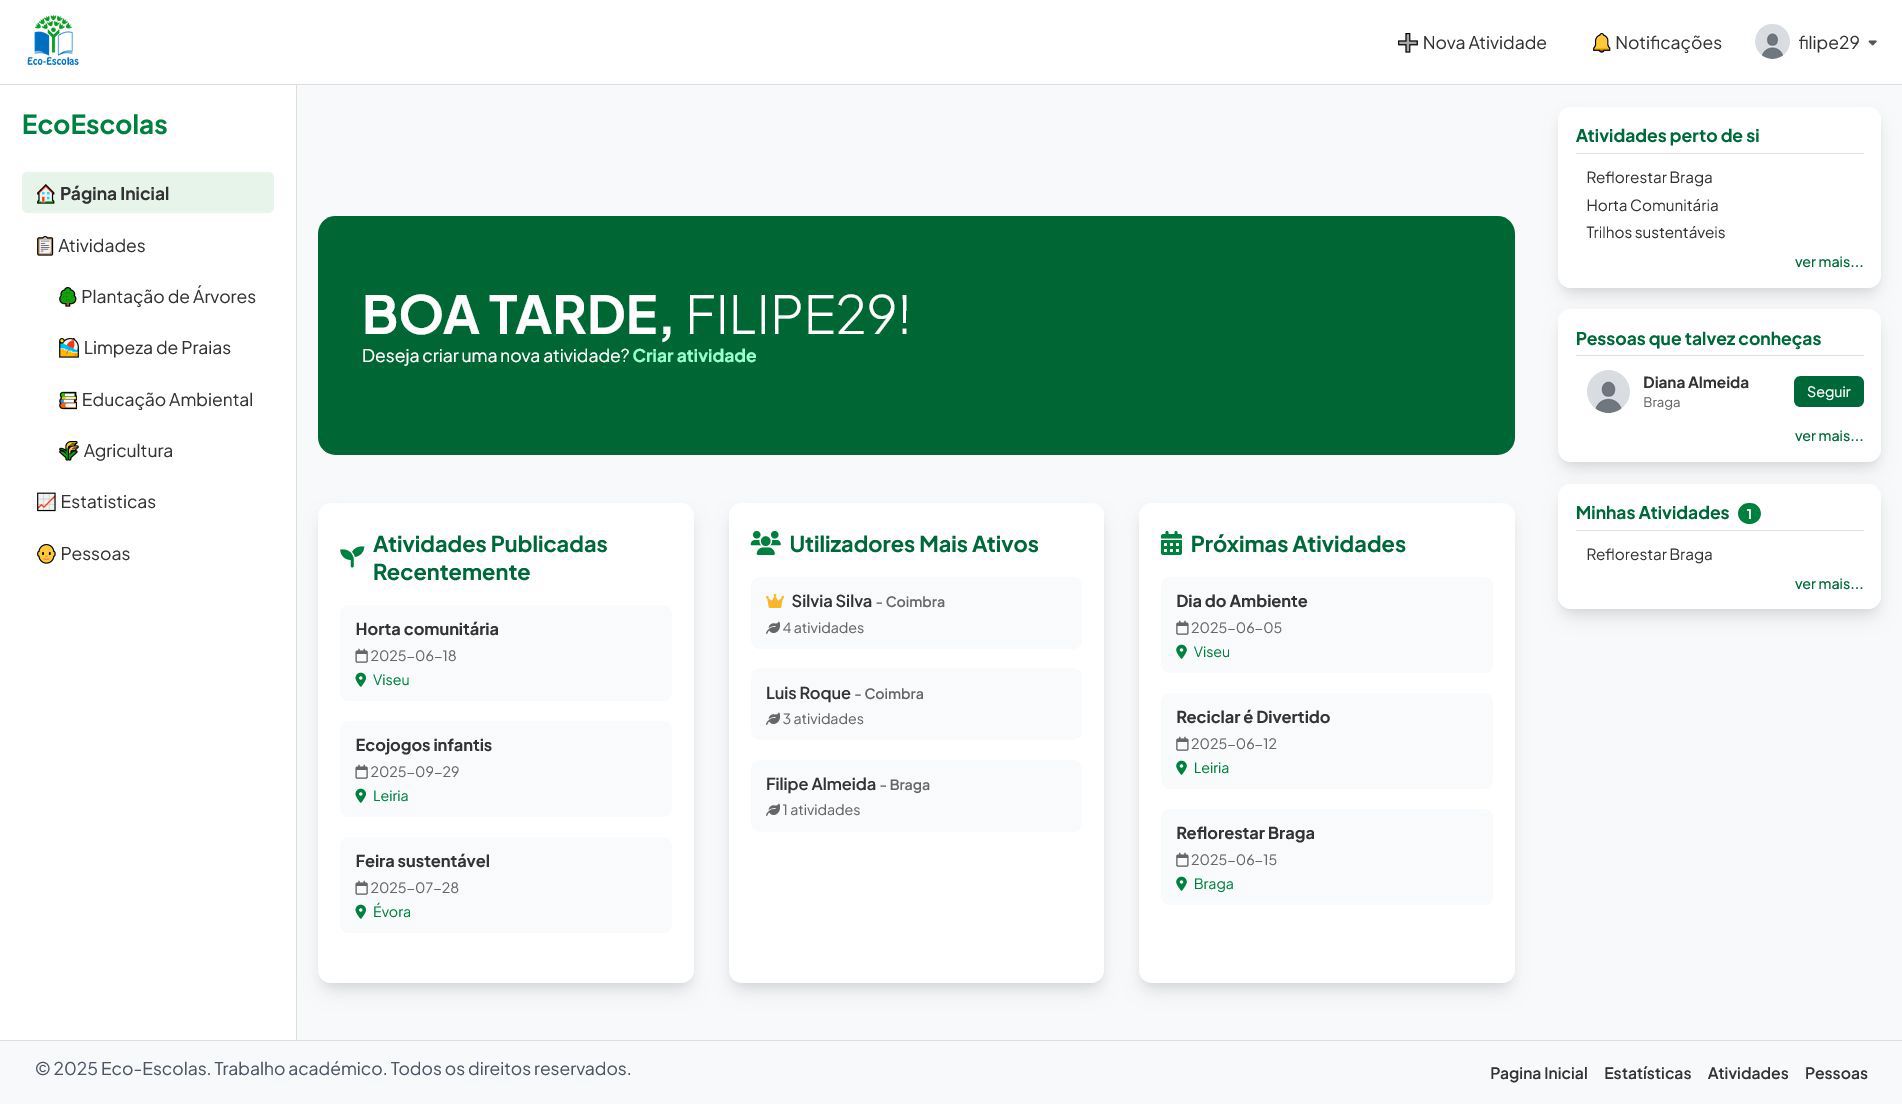
Task: Click the filipe29 profile avatar
Action: click(x=1771, y=42)
